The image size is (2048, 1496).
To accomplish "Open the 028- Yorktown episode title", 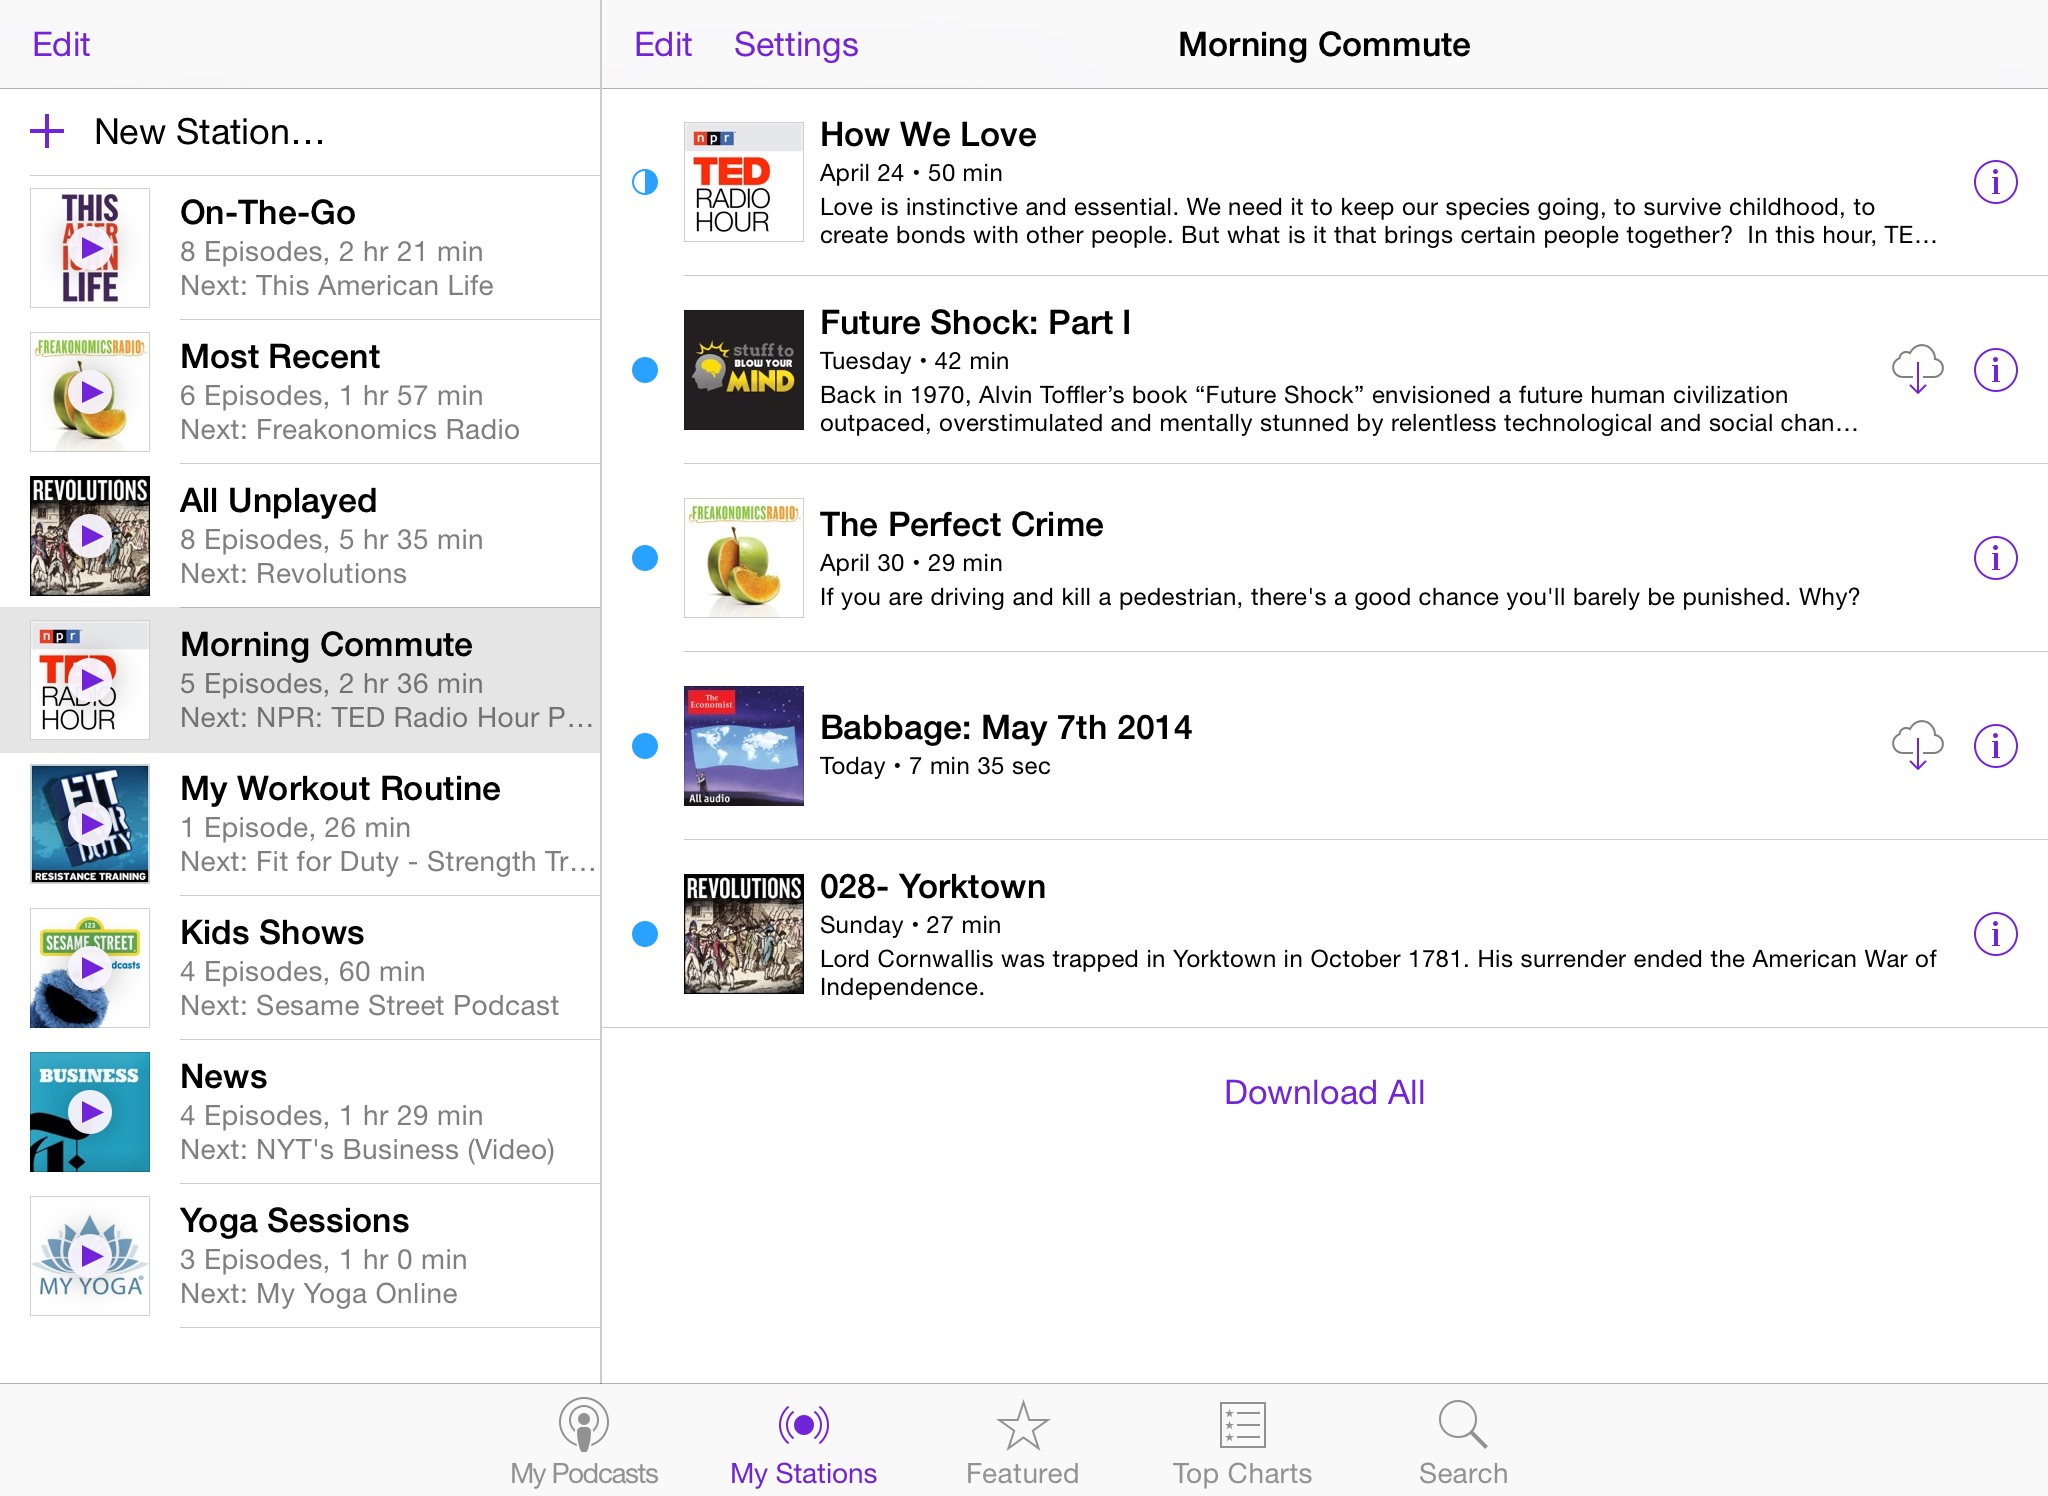I will coord(933,886).
